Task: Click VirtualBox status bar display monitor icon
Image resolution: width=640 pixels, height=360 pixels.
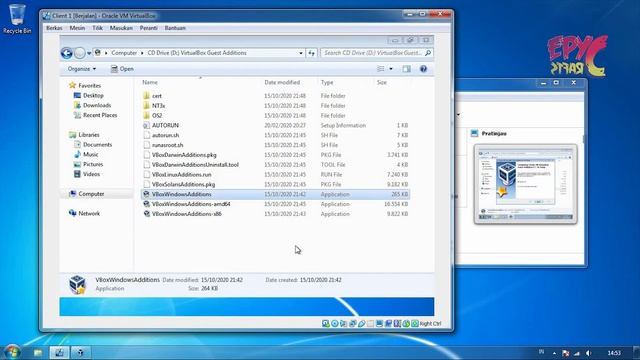Action: (380, 324)
